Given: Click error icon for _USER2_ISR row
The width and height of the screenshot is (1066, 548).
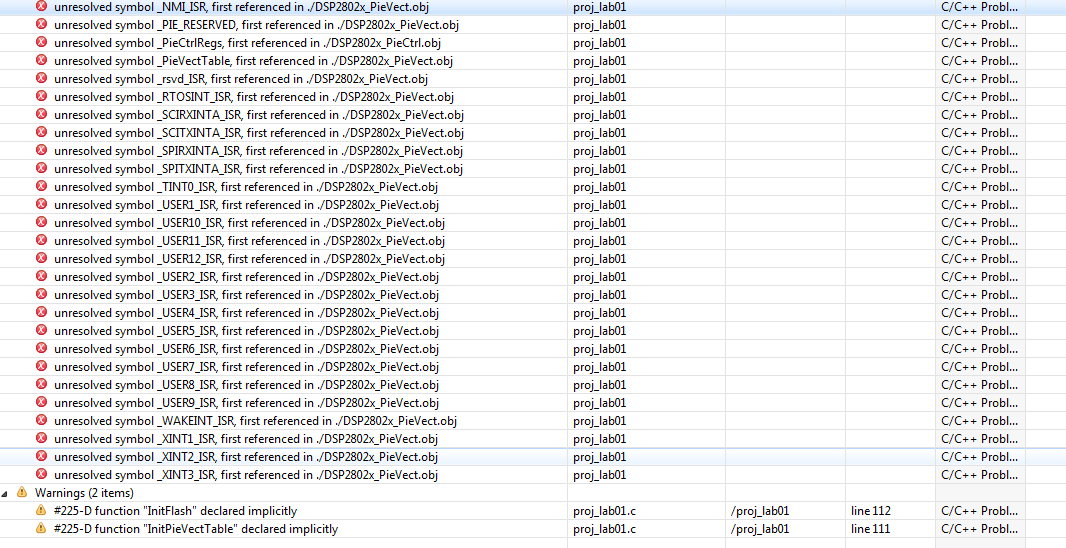Looking at the screenshot, I should pos(41,277).
